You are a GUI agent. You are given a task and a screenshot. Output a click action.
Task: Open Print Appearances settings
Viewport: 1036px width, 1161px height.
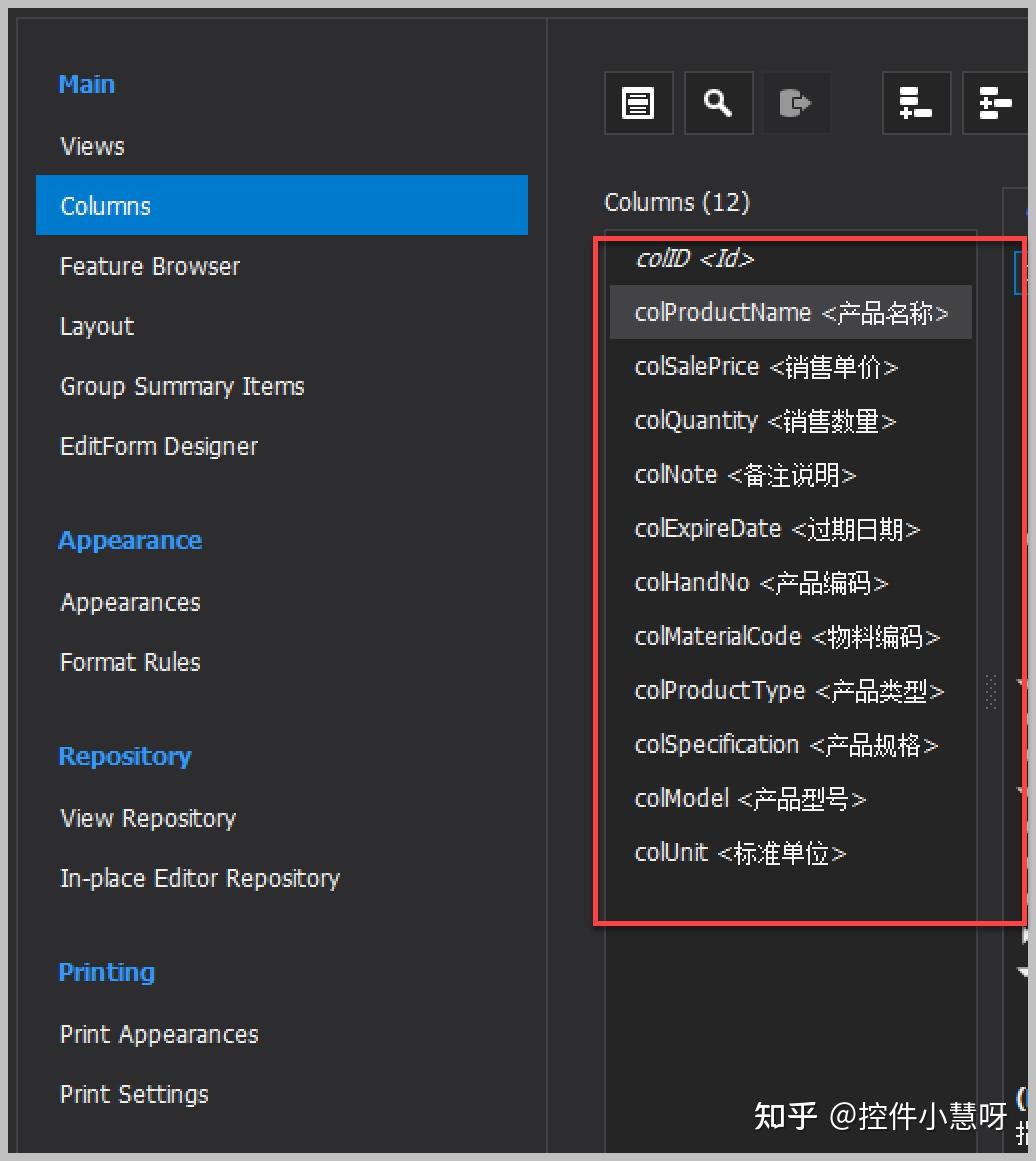(158, 1034)
